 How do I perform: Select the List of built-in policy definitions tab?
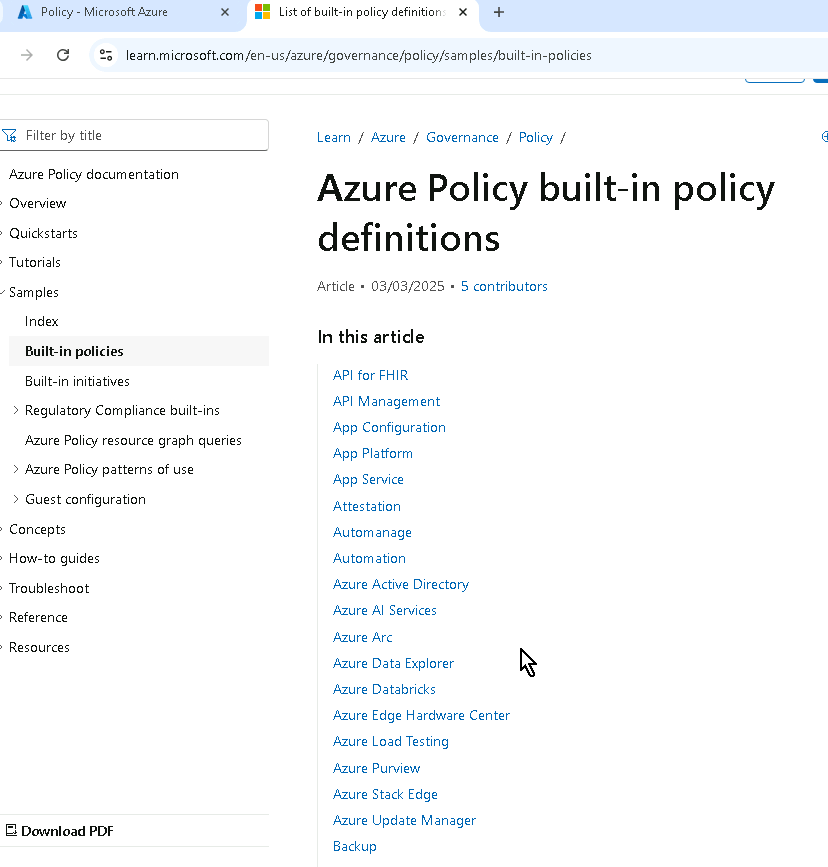click(x=363, y=12)
